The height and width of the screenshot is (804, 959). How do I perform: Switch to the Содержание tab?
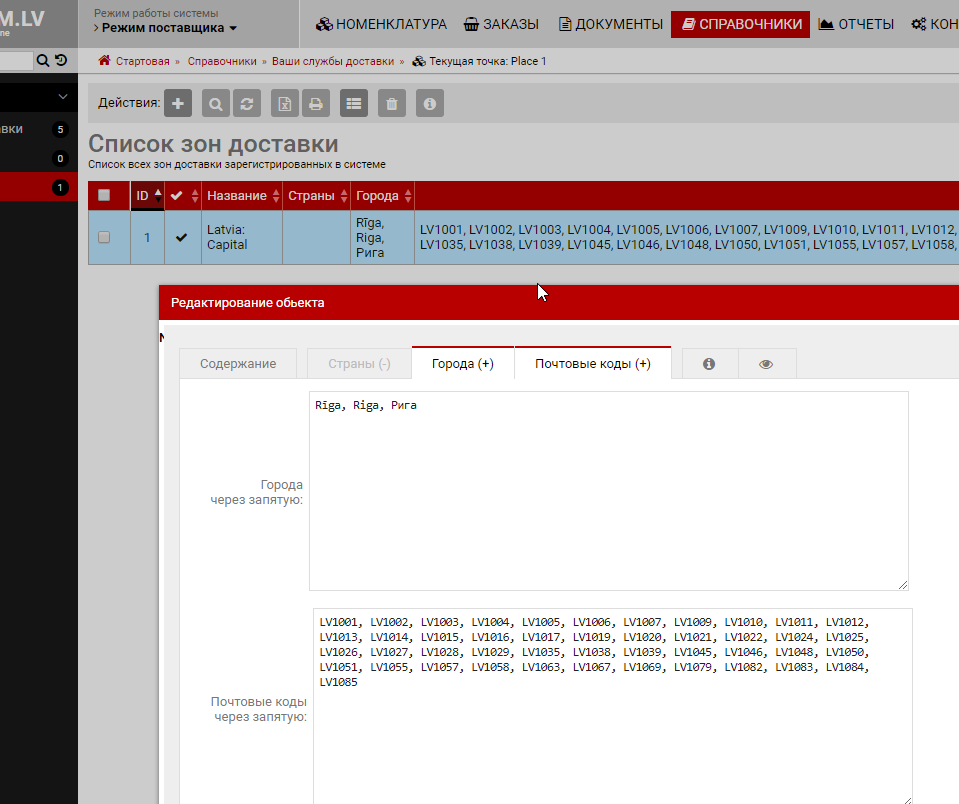tap(238, 364)
